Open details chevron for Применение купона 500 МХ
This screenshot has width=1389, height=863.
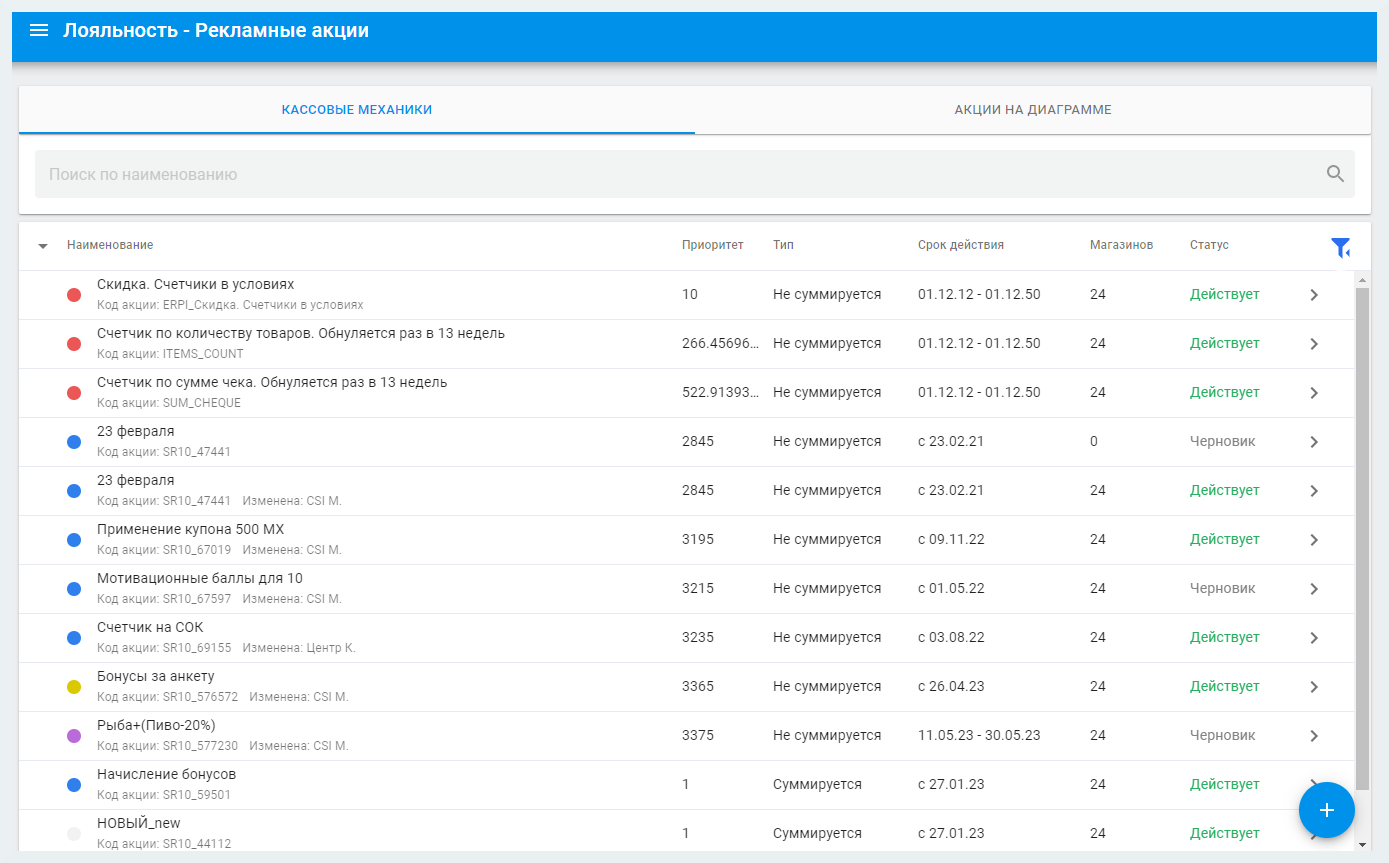1314,540
